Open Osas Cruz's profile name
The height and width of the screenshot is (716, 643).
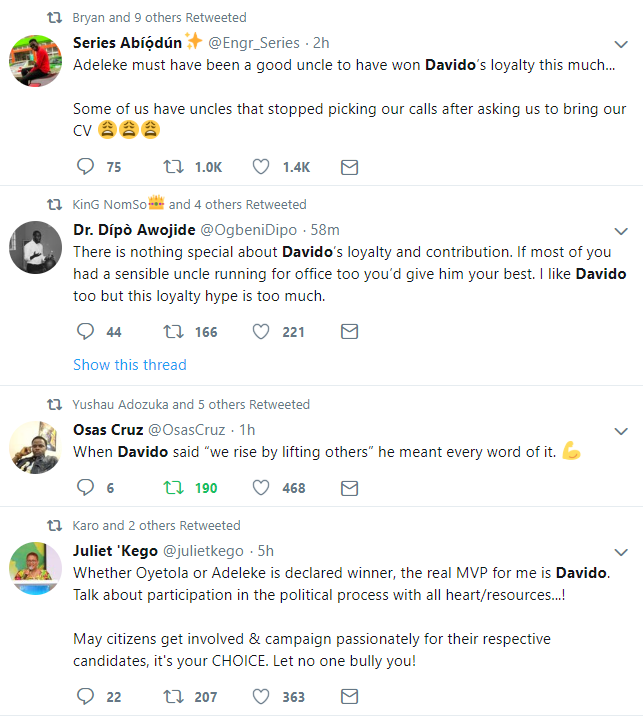108,430
